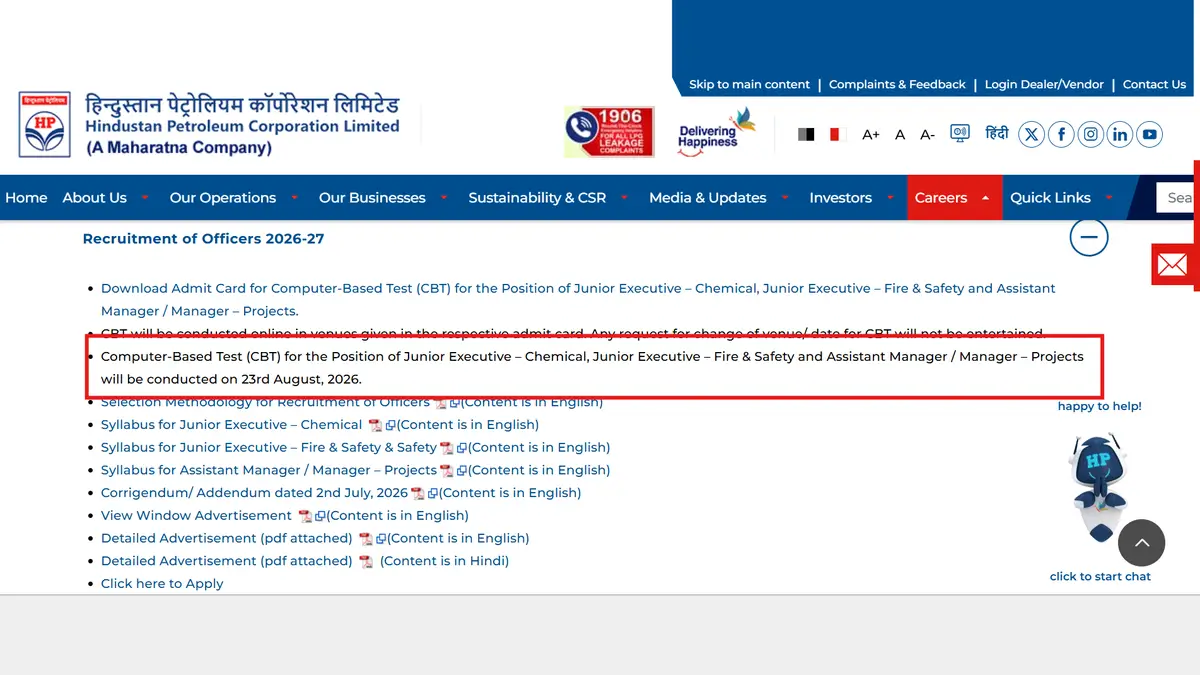
Task: Toggle the Careers menu arrow
Action: pos(985,198)
